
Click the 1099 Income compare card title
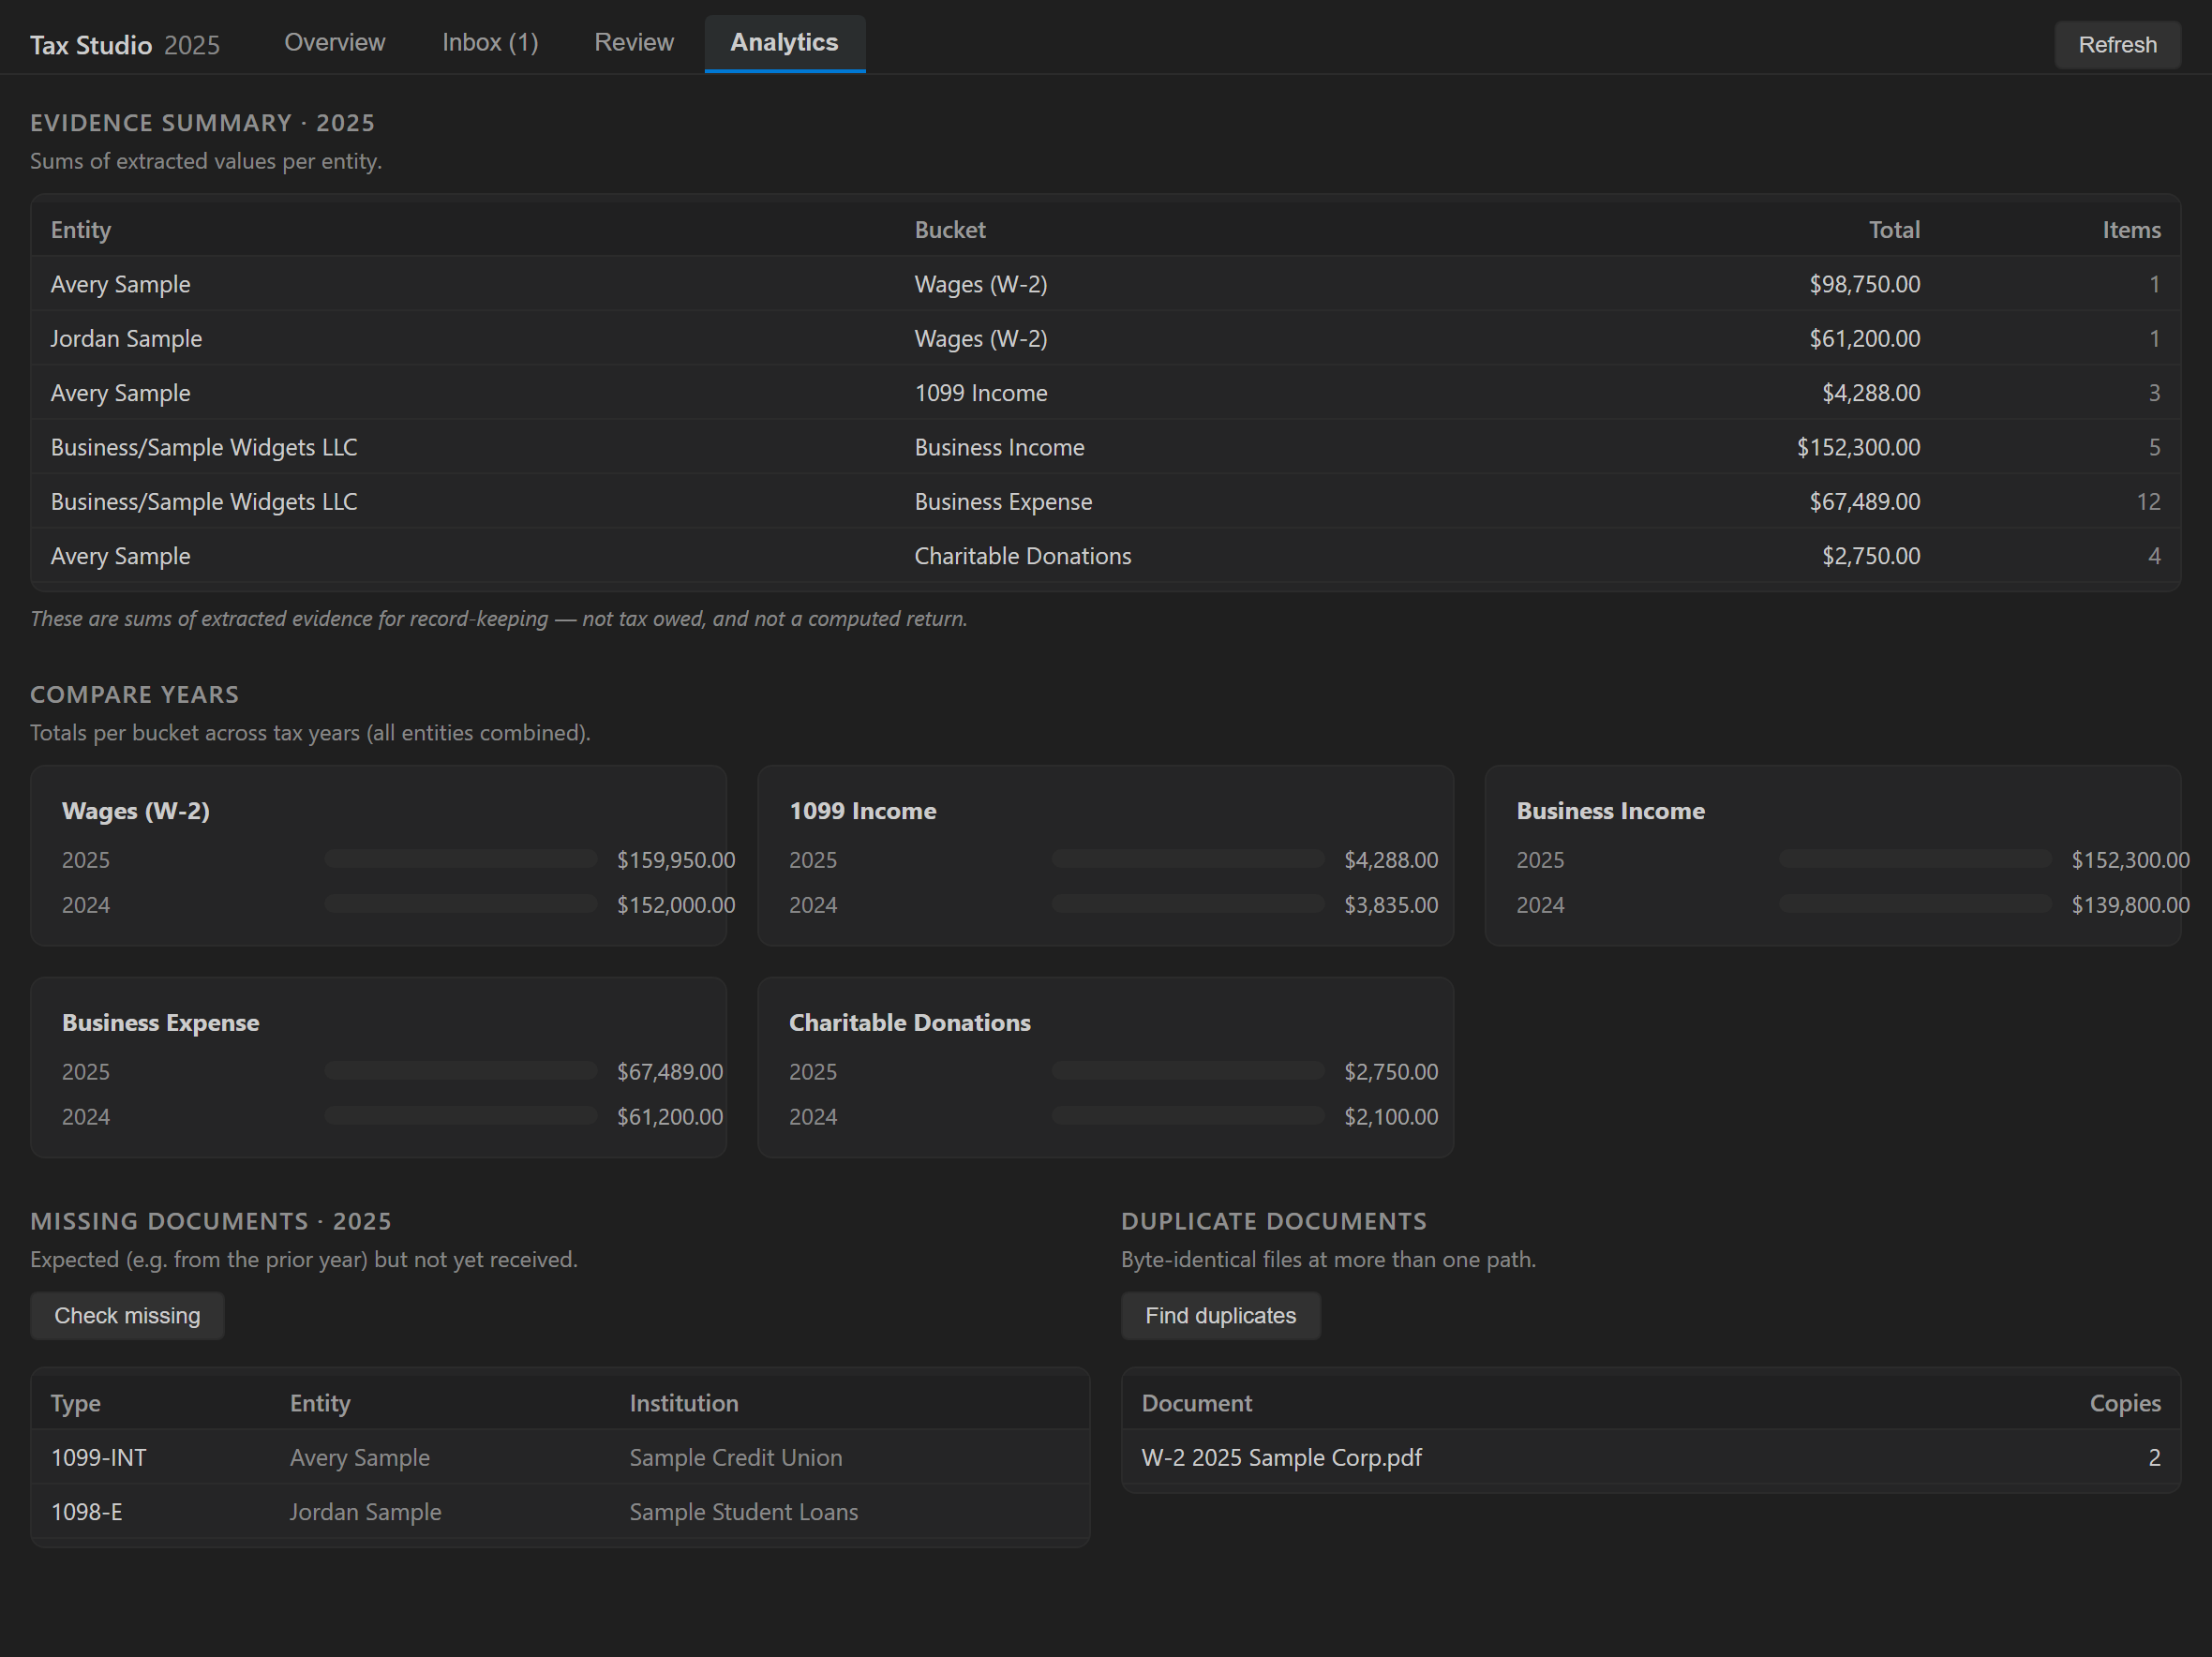click(863, 811)
